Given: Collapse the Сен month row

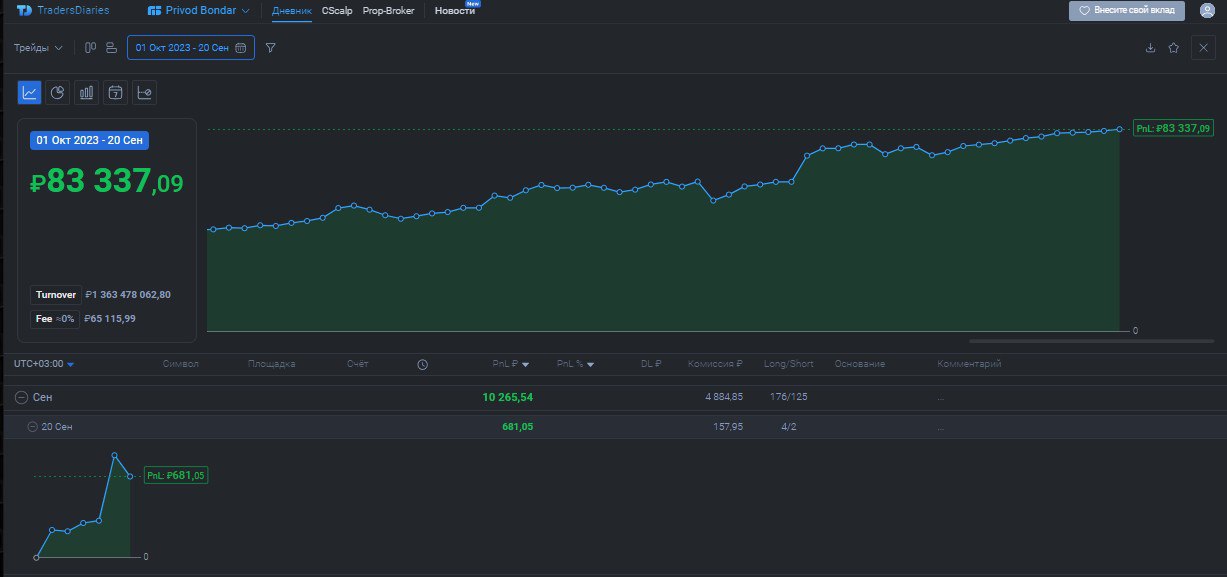Looking at the screenshot, I should [21, 397].
